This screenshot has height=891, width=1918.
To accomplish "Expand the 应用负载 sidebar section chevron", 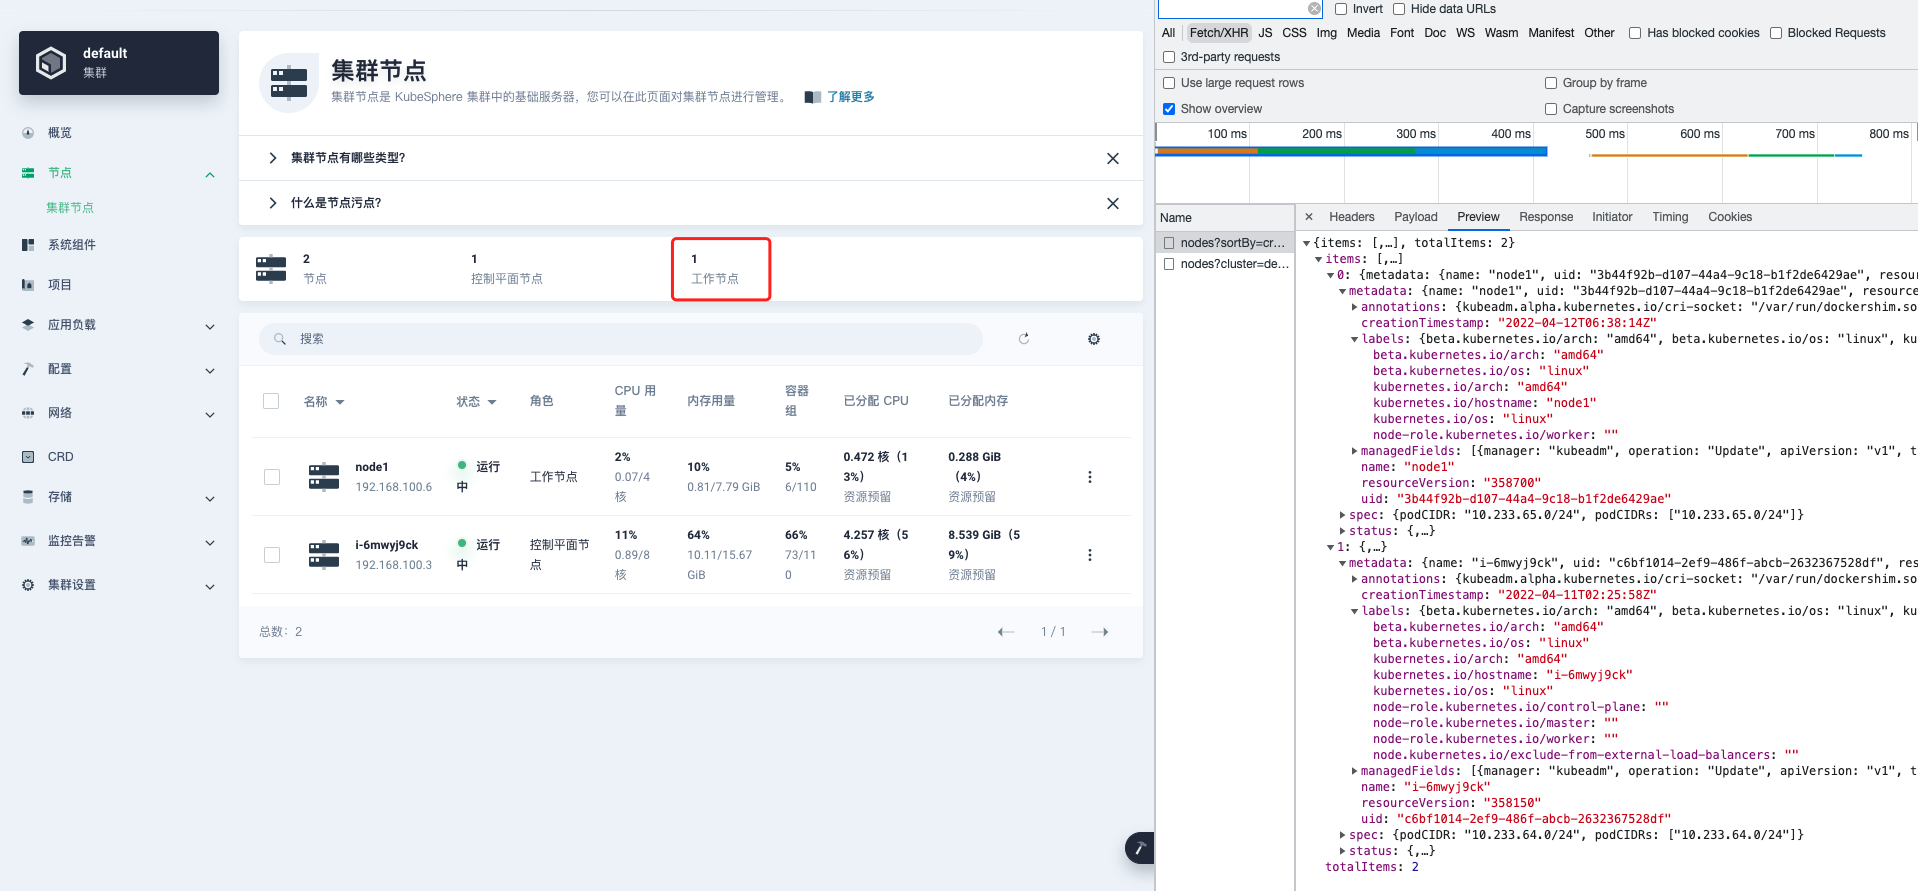I will point(210,327).
